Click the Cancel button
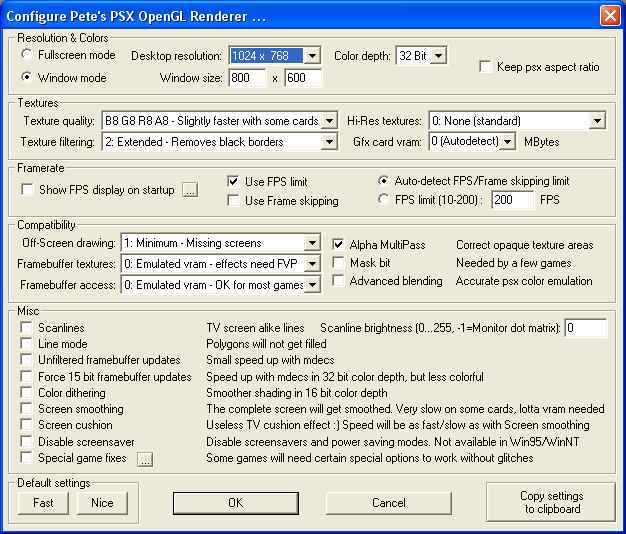Viewport: 626px width, 534px height. 388,503
